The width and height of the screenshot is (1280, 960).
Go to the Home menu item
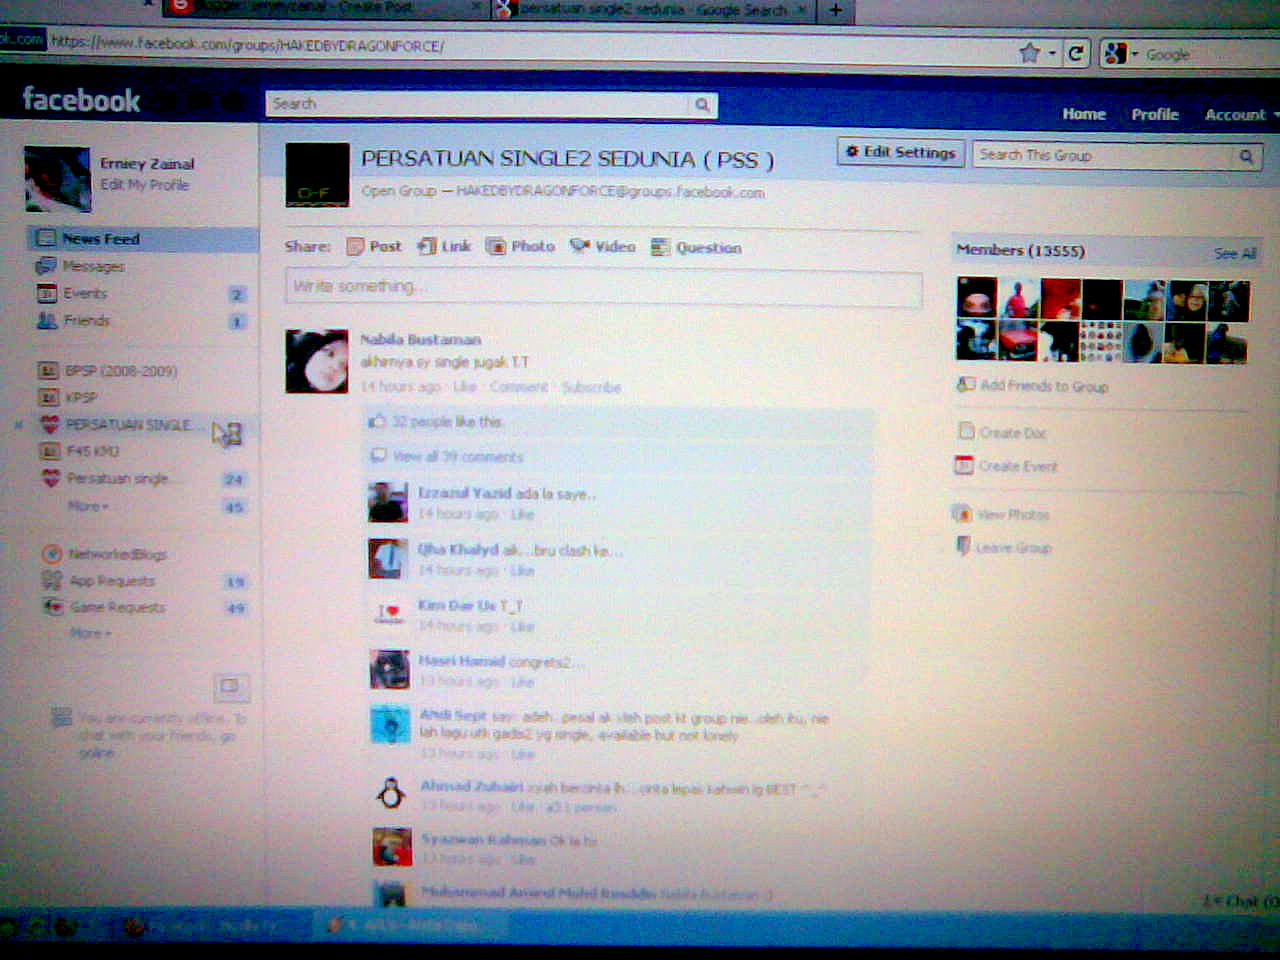click(1084, 114)
